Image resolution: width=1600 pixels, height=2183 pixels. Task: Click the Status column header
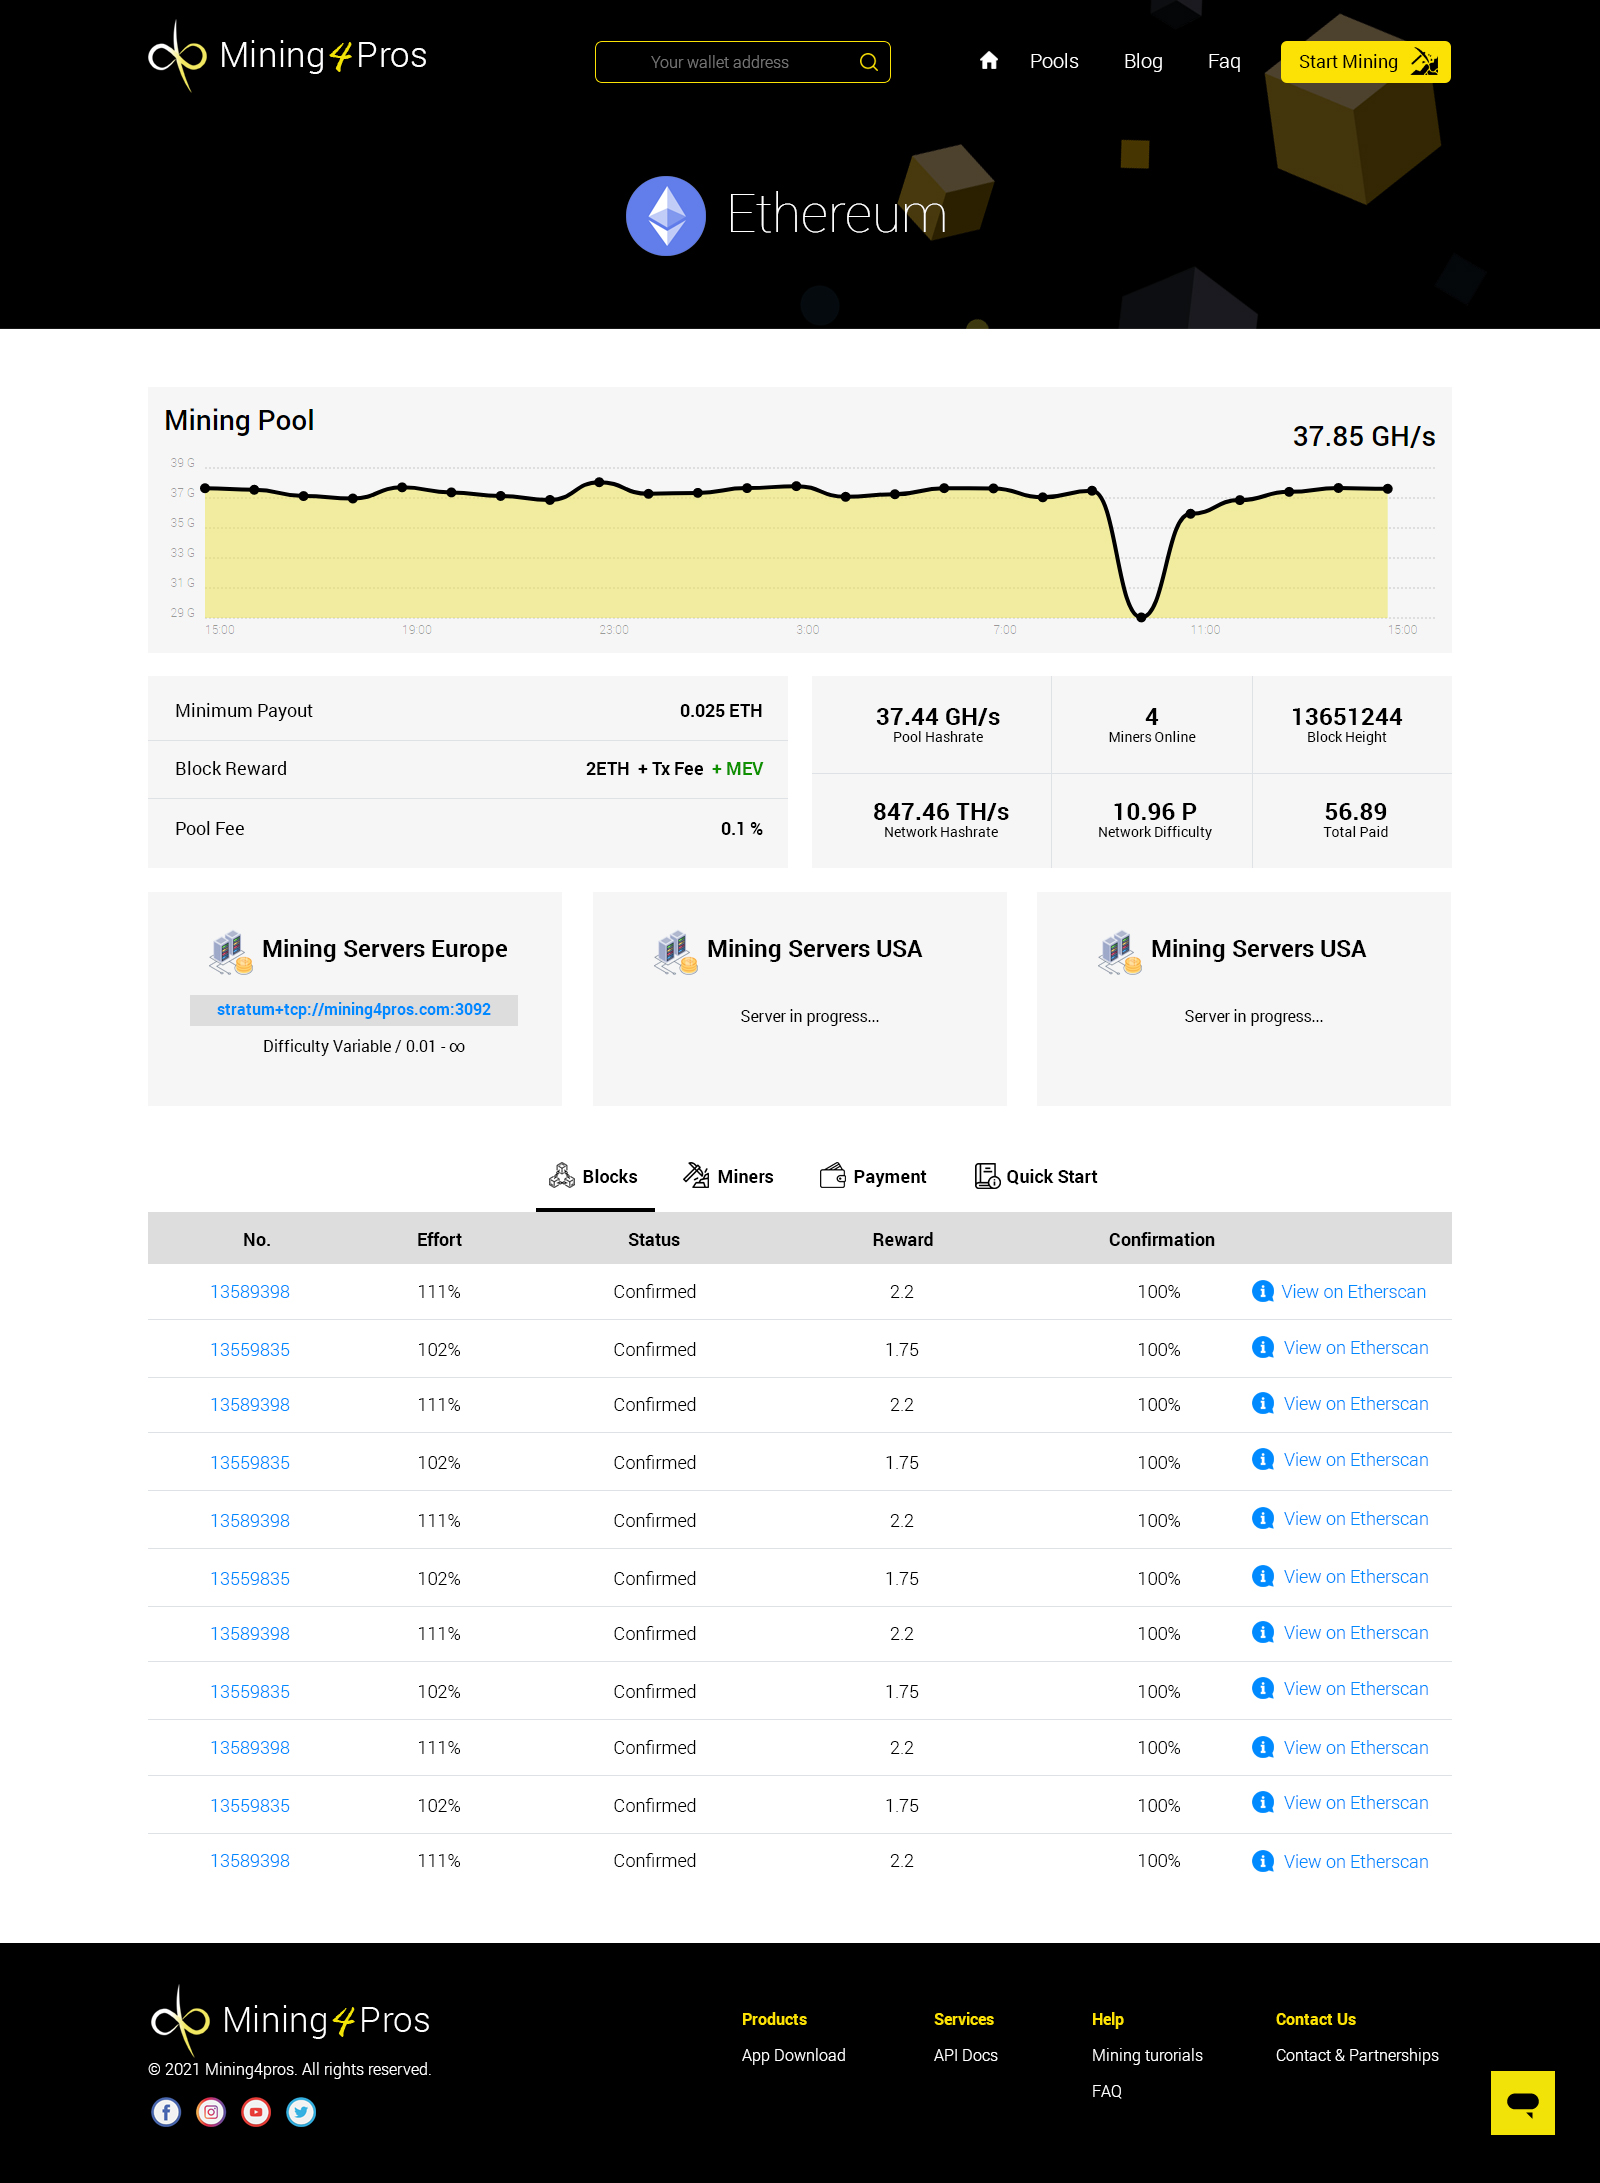tap(654, 1240)
